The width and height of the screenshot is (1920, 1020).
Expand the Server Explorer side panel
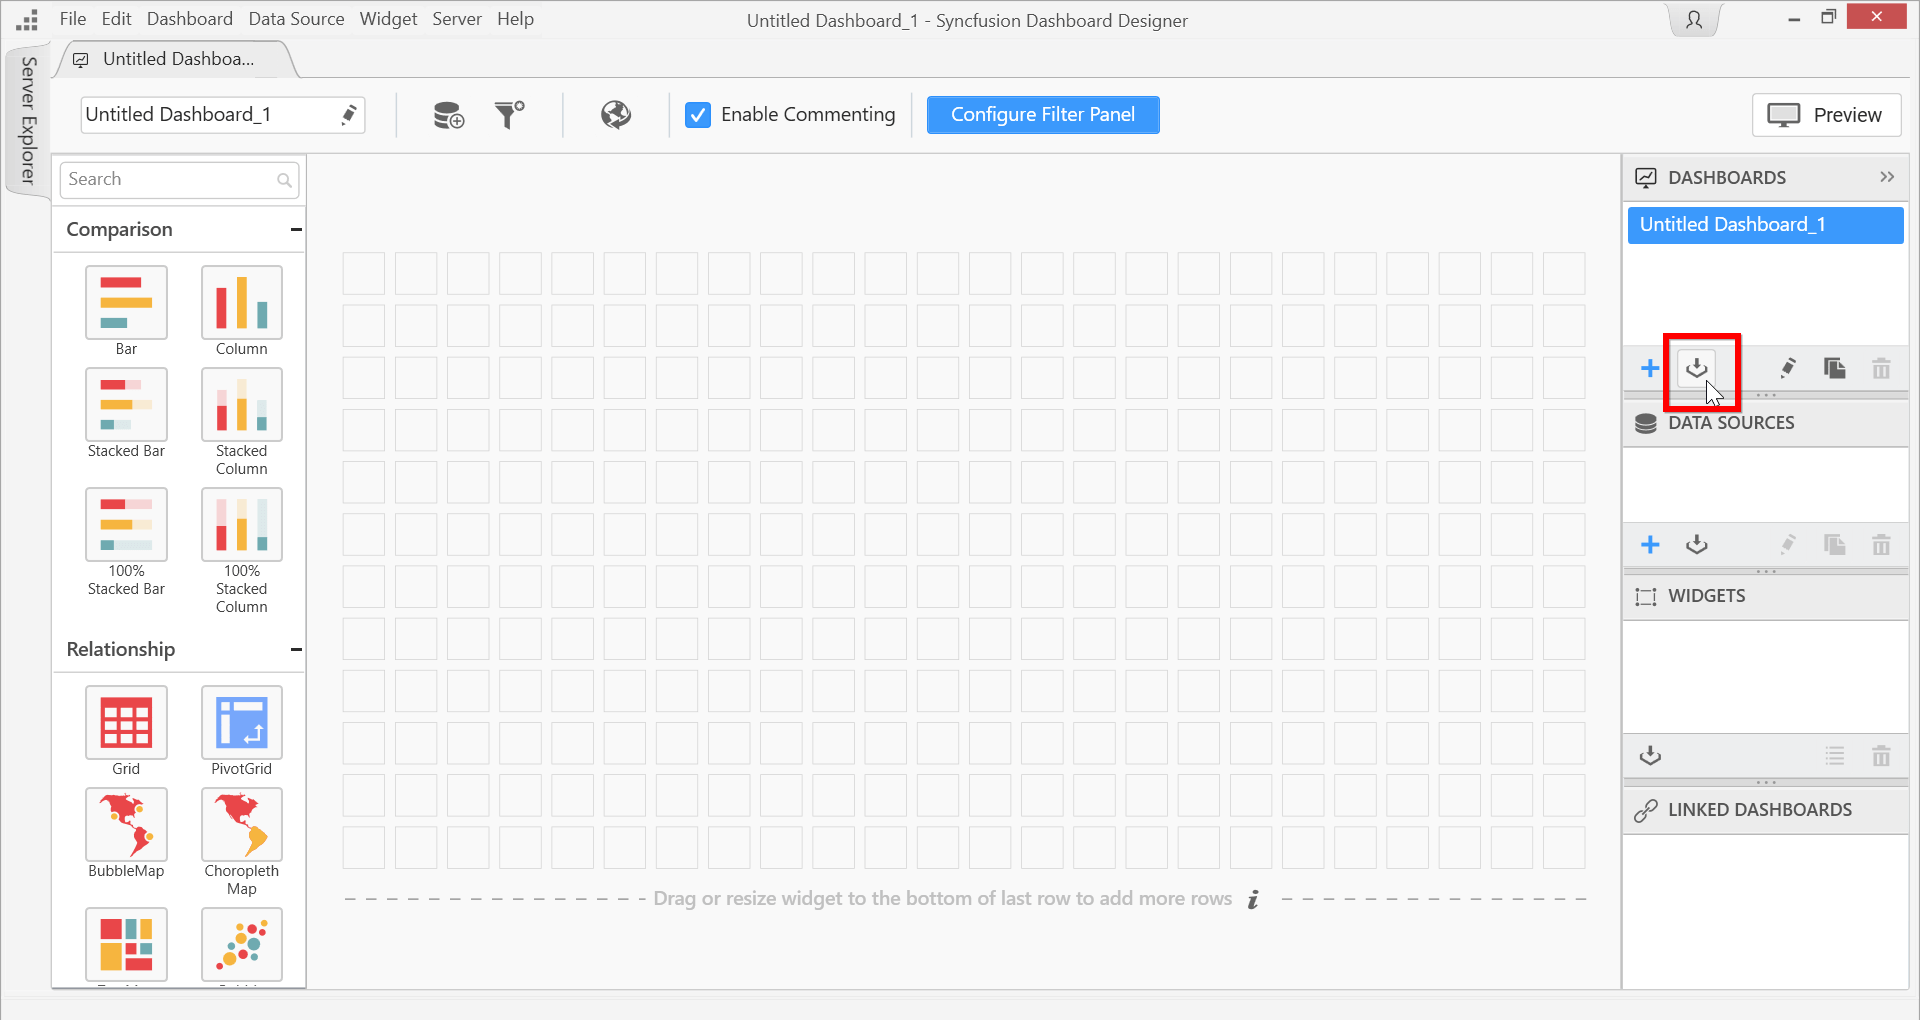click(x=28, y=120)
